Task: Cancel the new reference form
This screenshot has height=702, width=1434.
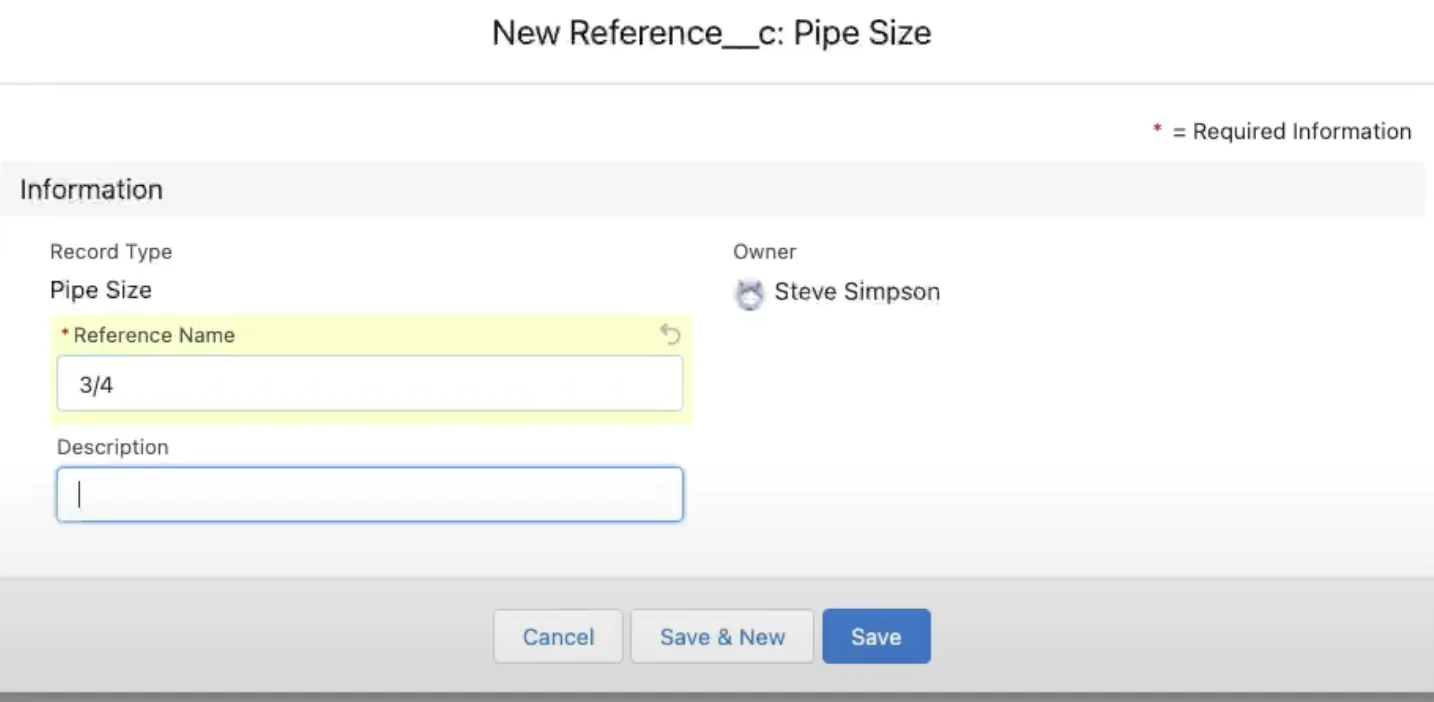Action: pyautogui.click(x=558, y=637)
